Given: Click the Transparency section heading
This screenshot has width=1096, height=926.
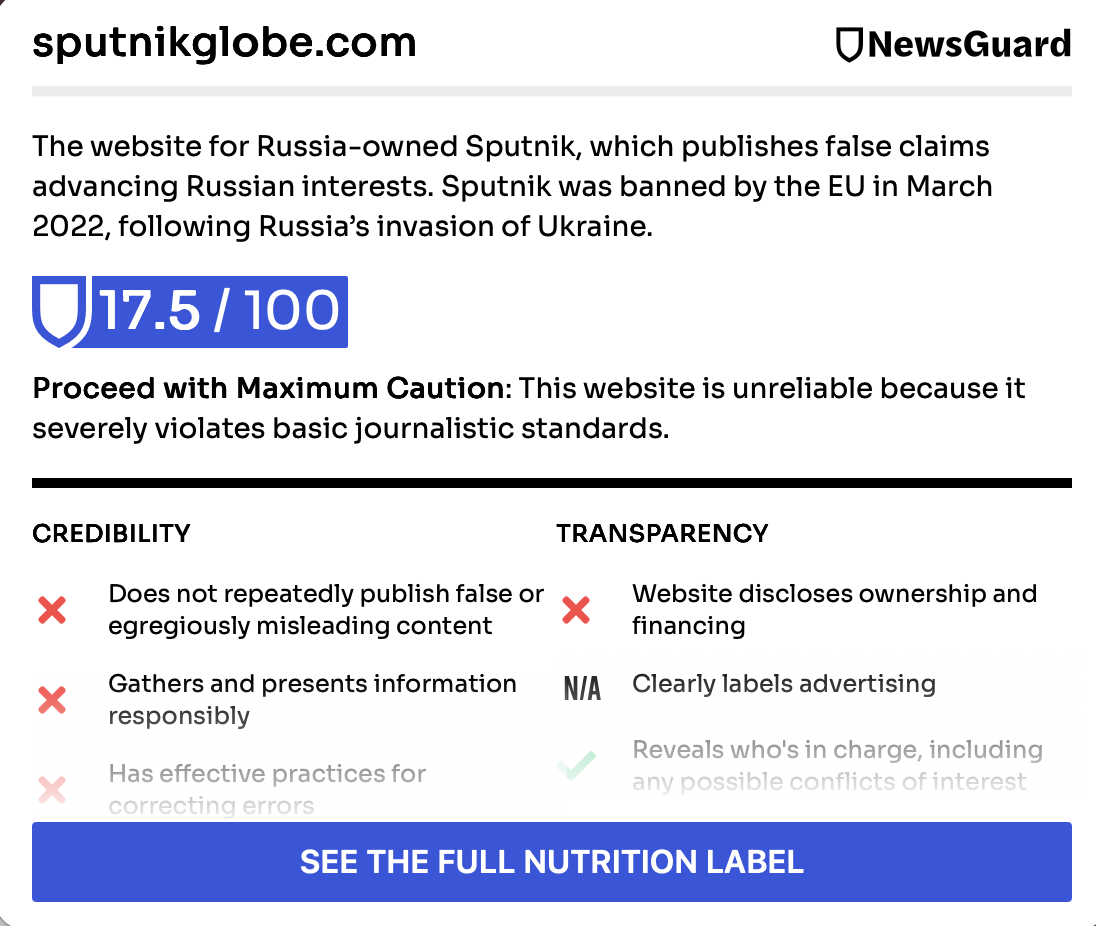Looking at the screenshot, I should [662, 533].
